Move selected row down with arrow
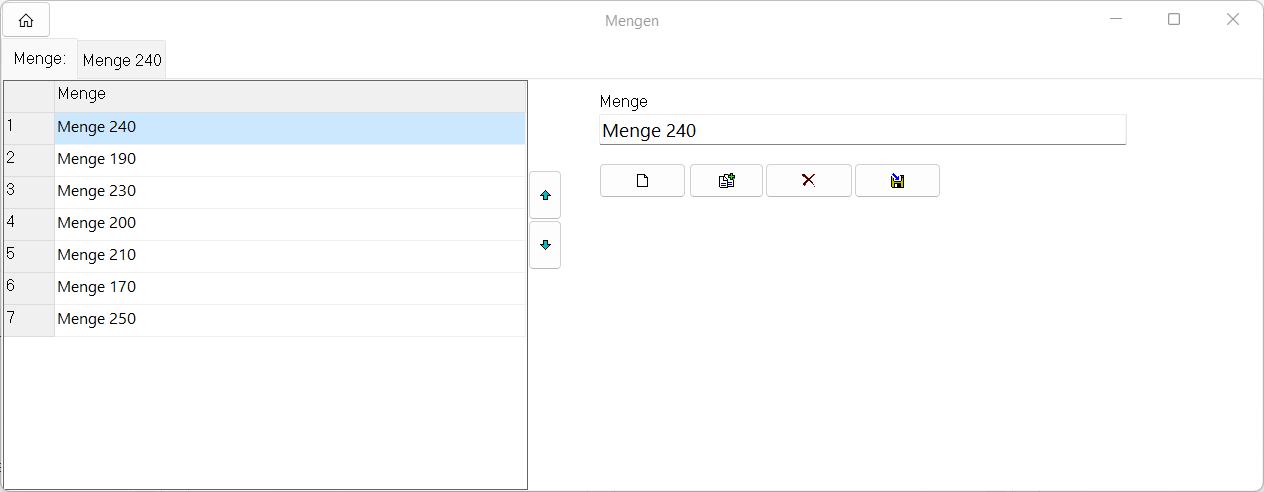This screenshot has width=1264, height=492. click(545, 245)
